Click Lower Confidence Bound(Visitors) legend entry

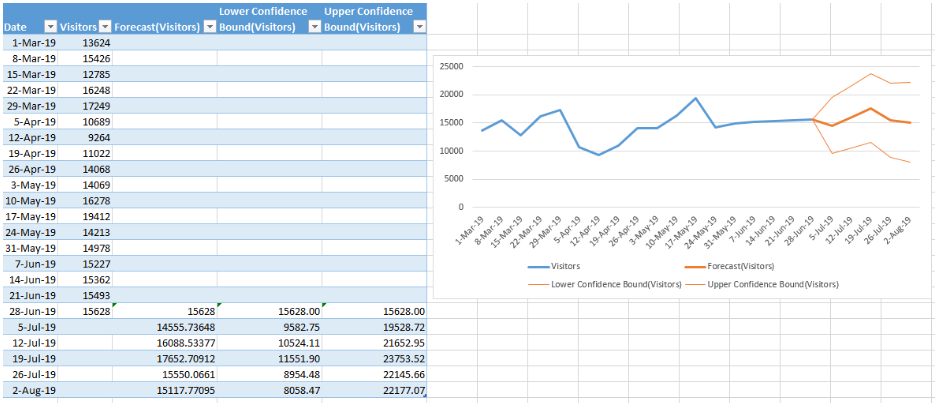[x=604, y=285]
